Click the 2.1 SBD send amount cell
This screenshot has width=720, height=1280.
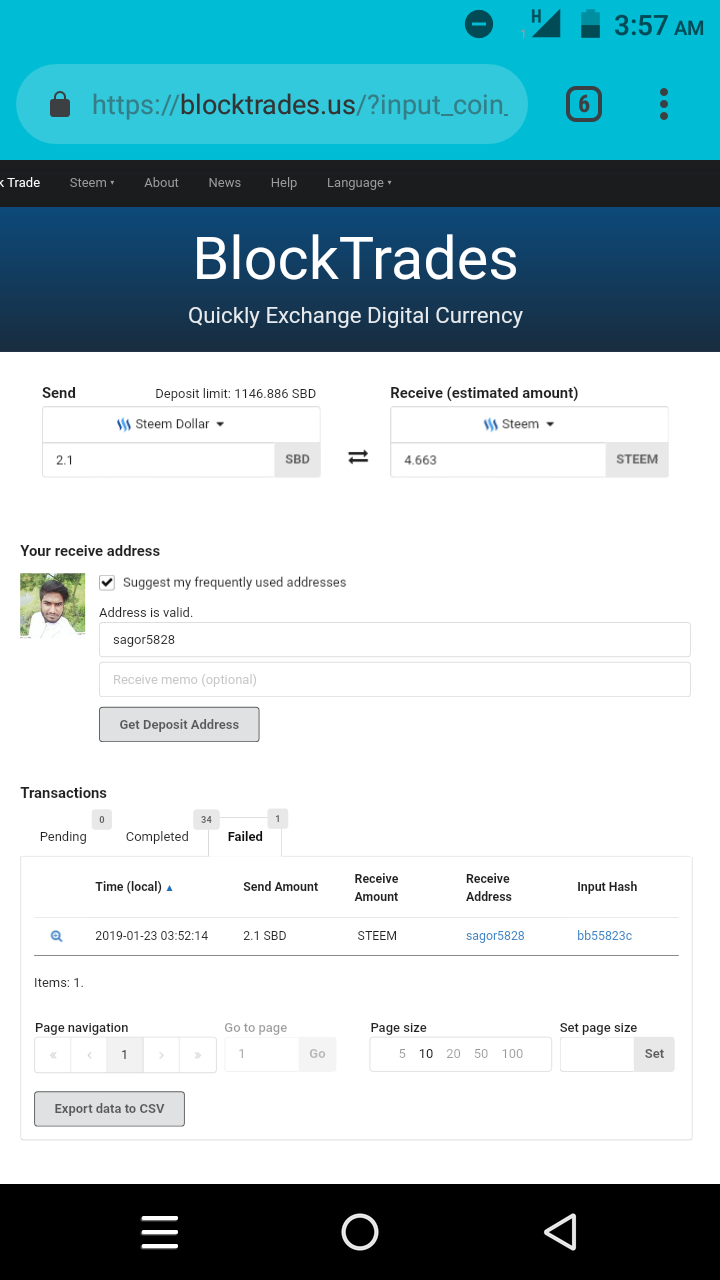click(265, 936)
